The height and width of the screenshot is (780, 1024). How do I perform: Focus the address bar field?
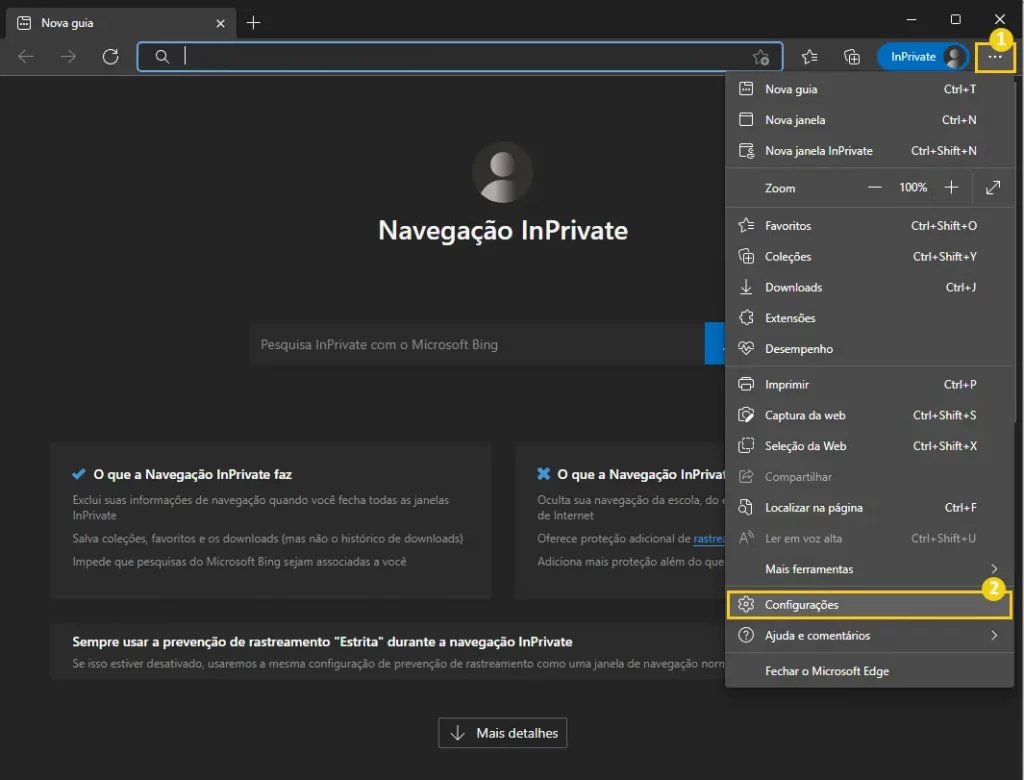[x=459, y=57]
